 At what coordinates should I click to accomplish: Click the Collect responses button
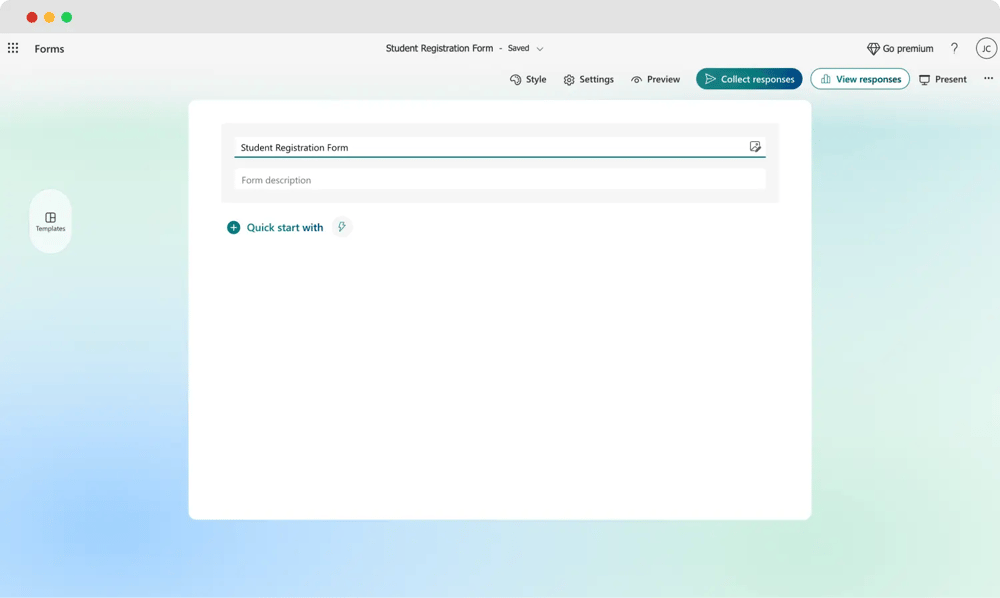click(749, 79)
